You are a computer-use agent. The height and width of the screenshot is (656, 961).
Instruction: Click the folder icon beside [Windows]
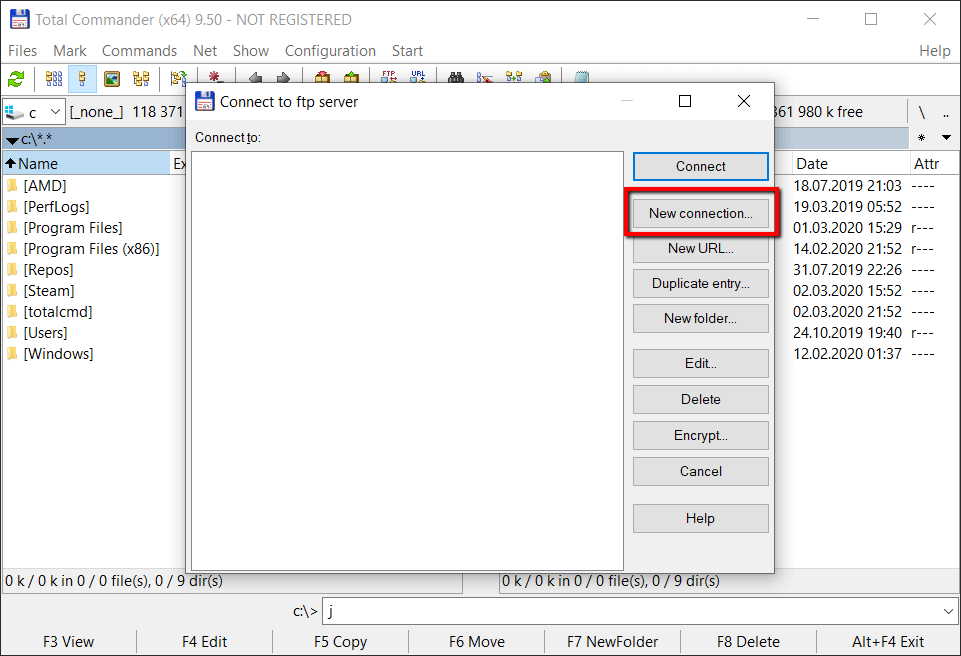[x=12, y=354]
